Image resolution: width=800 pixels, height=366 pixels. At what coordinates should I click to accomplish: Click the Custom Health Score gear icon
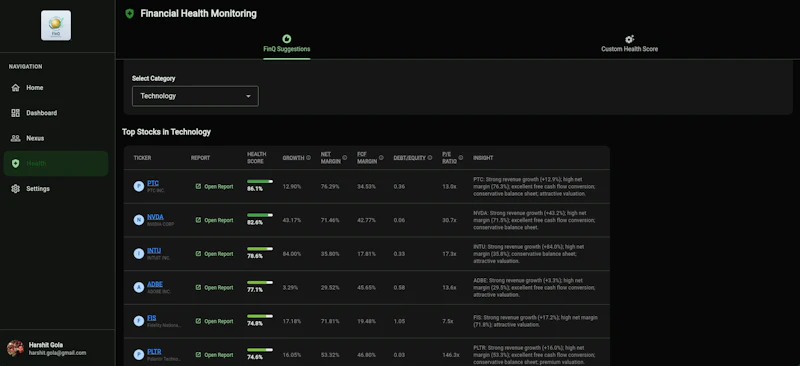coord(629,39)
